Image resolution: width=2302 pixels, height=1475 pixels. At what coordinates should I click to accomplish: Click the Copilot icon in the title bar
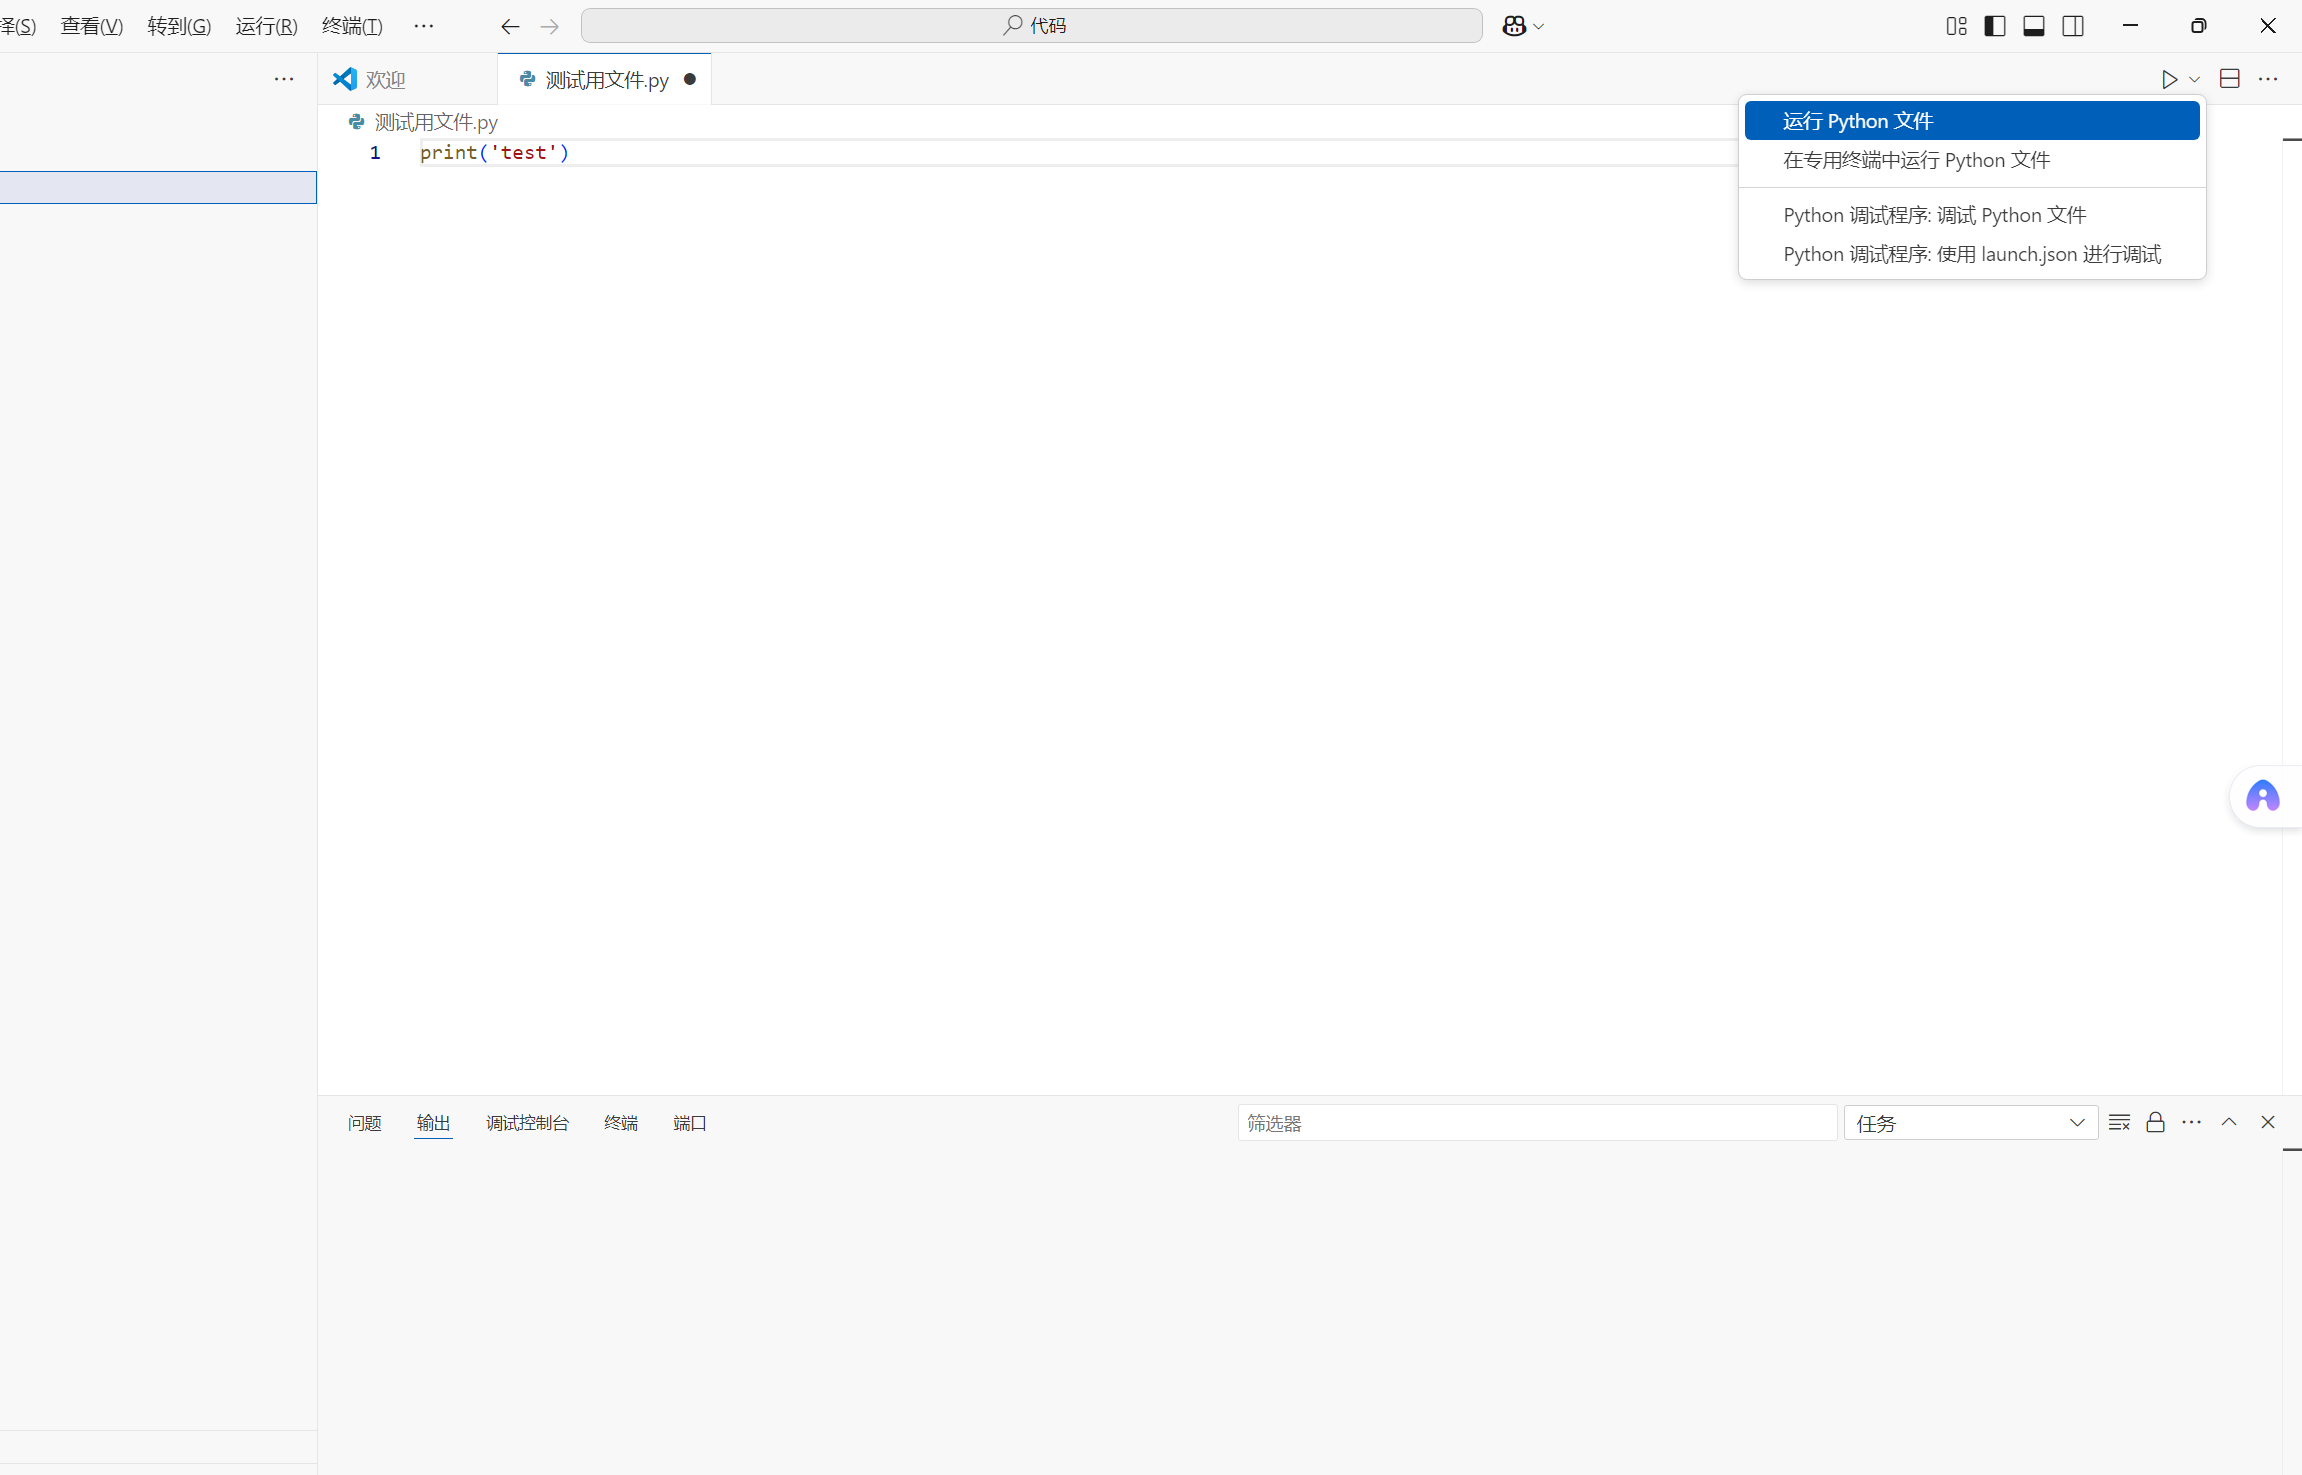[x=1514, y=26]
